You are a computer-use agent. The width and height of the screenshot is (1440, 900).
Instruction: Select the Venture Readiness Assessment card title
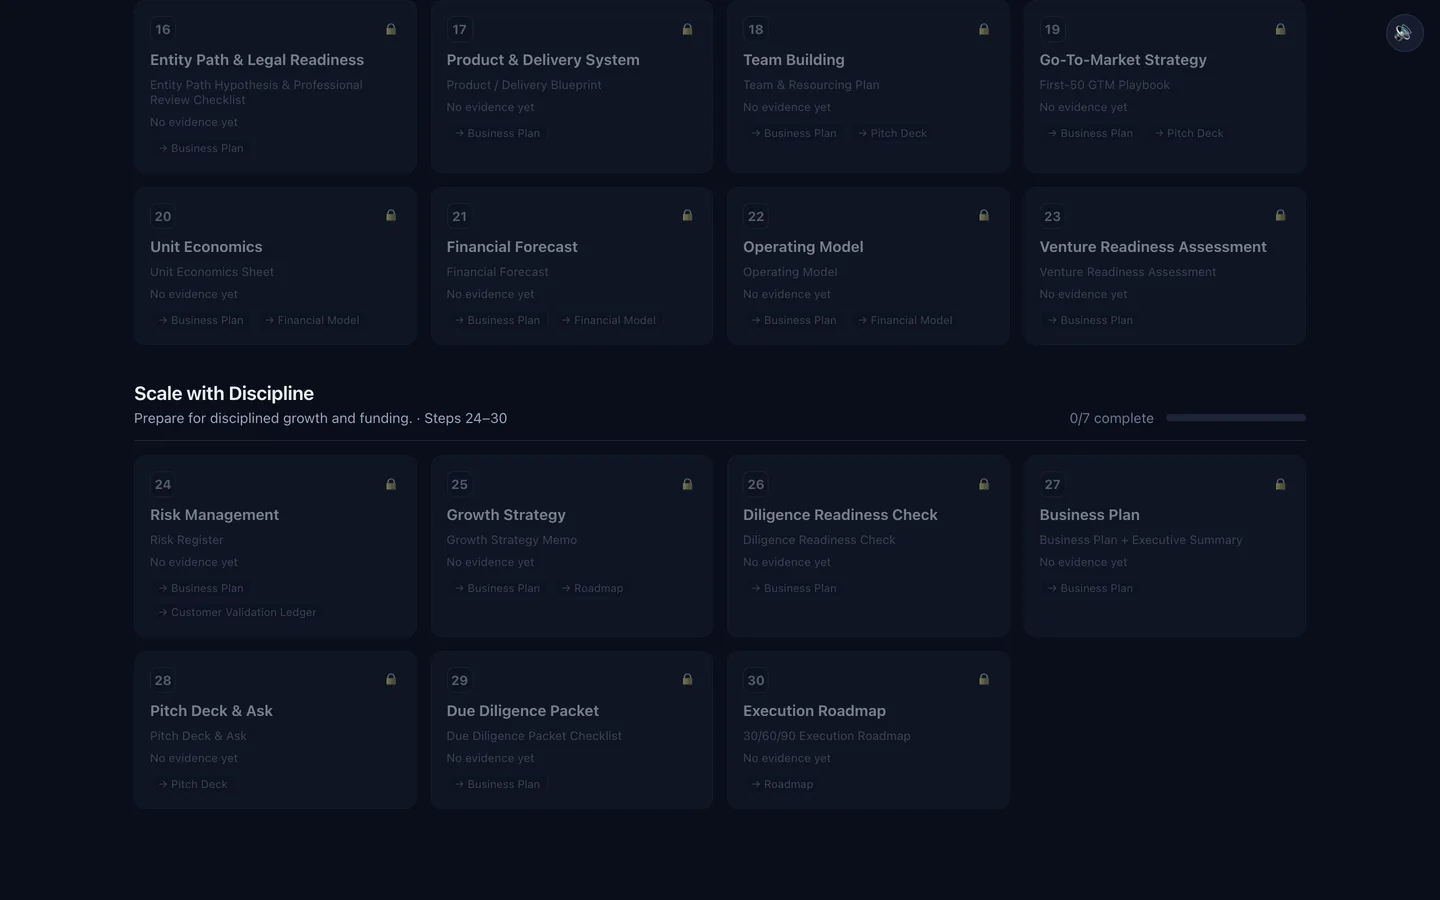[x=1153, y=247]
